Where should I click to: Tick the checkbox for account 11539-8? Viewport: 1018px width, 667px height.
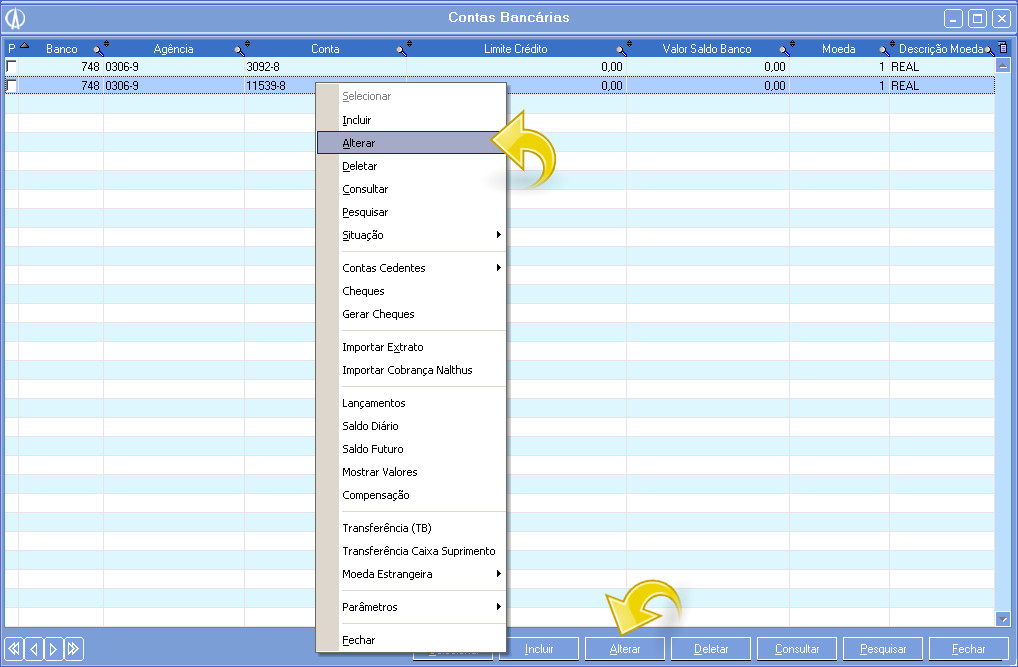[x=11, y=85]
